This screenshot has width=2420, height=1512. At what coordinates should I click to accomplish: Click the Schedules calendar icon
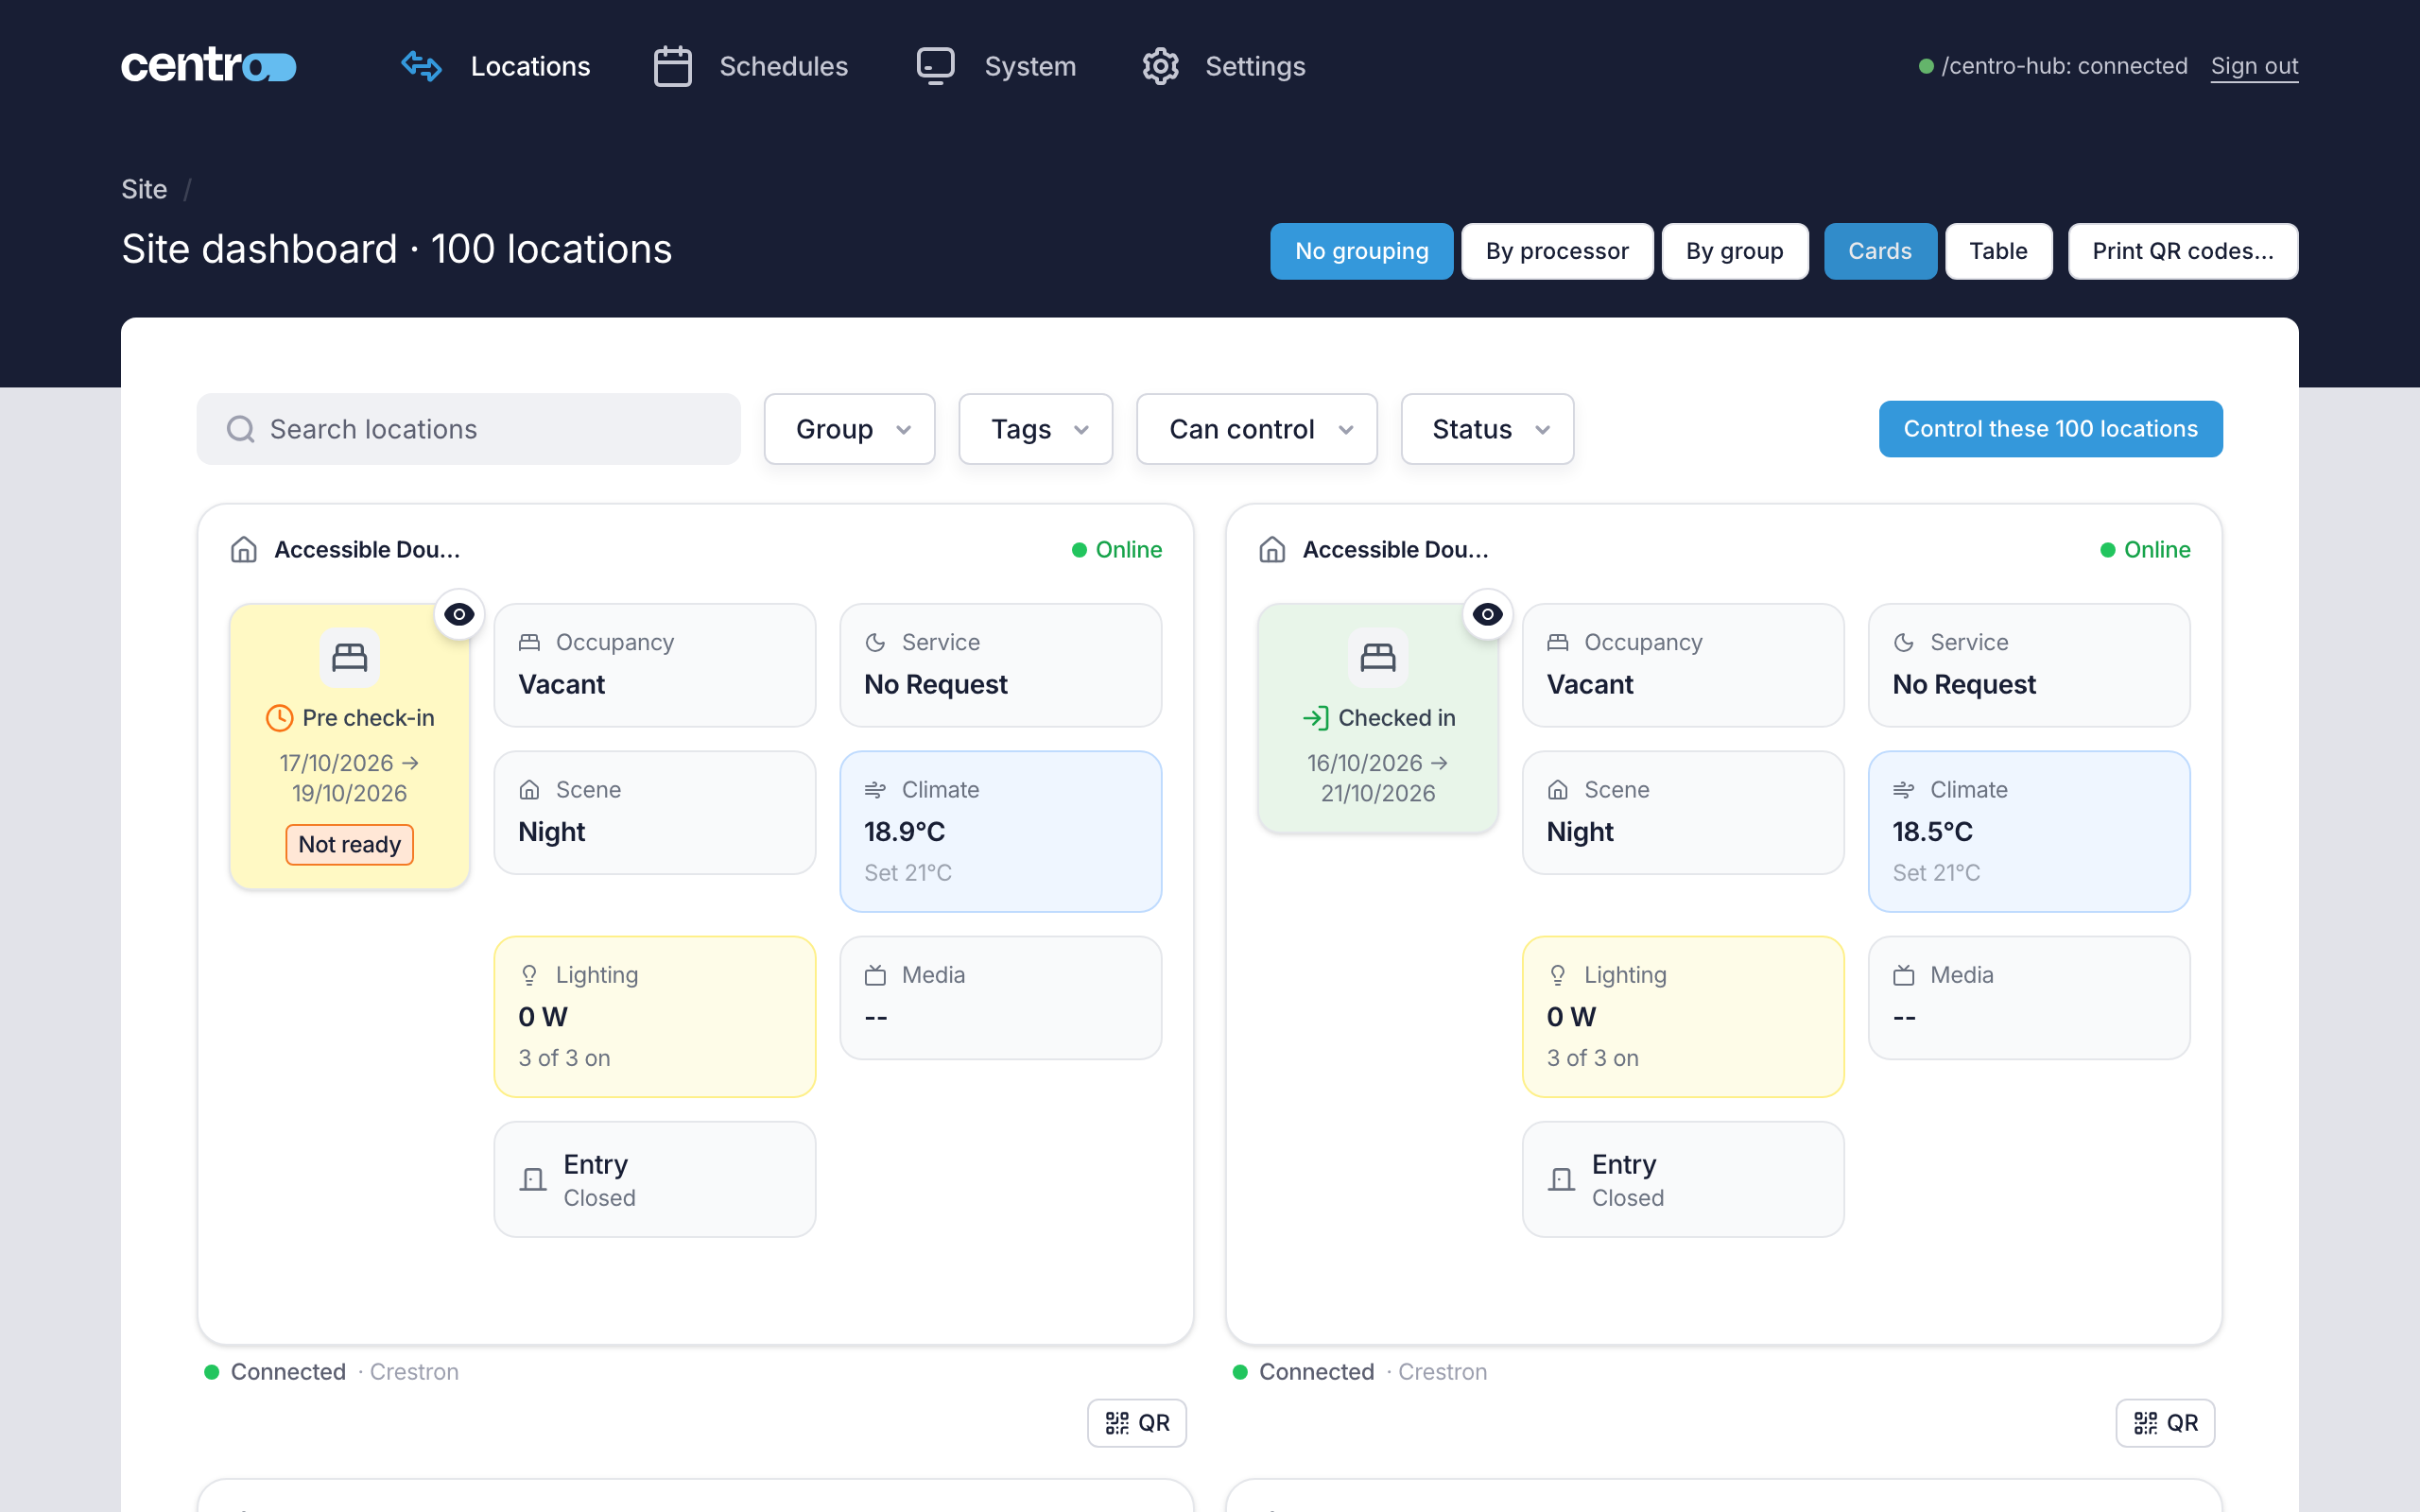(x=672, y=66)
